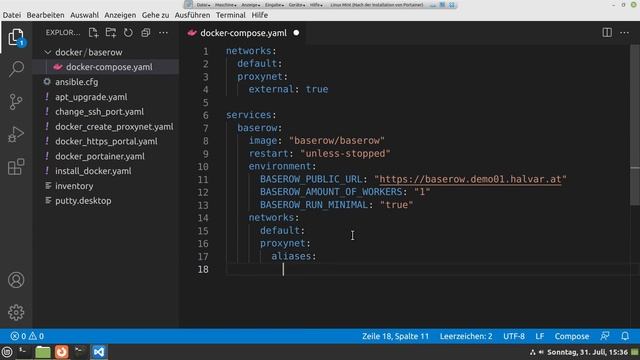Viewport: 640px width, 360px height.
Task: Switch to VS Code in taskbar
Action: [x=99, y=352]
